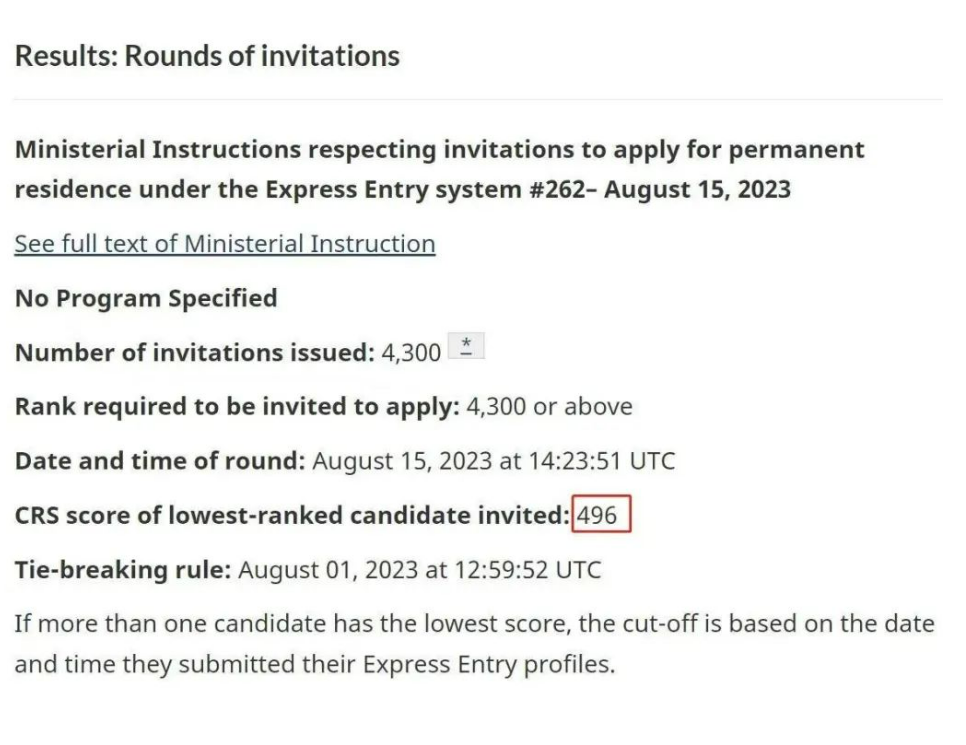
Task: Select the August 01, 2023 at 12:59:52 UTC value
Action: (x=420, y=570)
